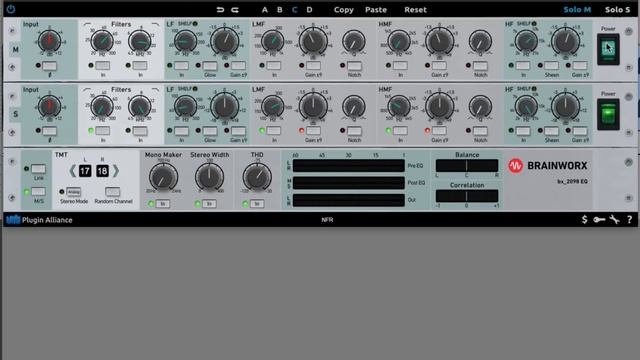Click previous TMT channel arrow
The width and height of the screenshot is (640, 360).
(73, 171)
